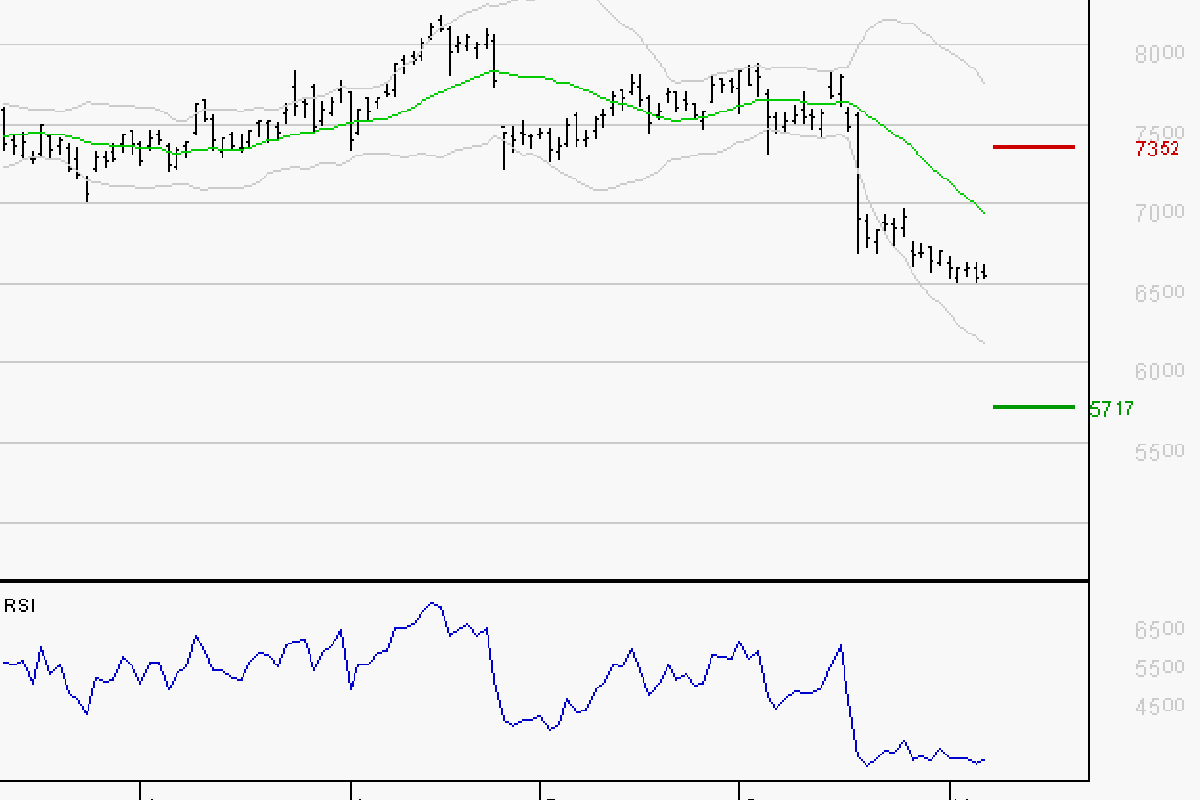
Task: Click the highest peak of blue RSI line
Action: [x=432, y=603]
